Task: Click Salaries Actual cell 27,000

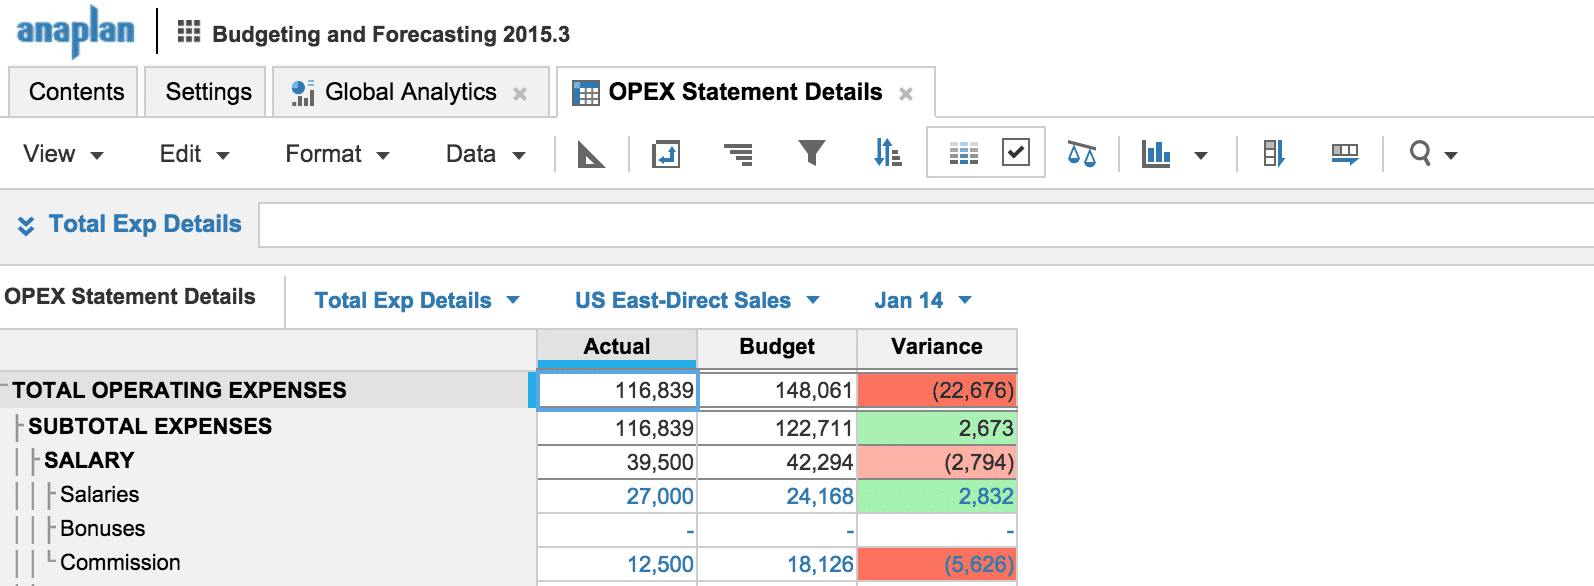Action: pos(617,496)
